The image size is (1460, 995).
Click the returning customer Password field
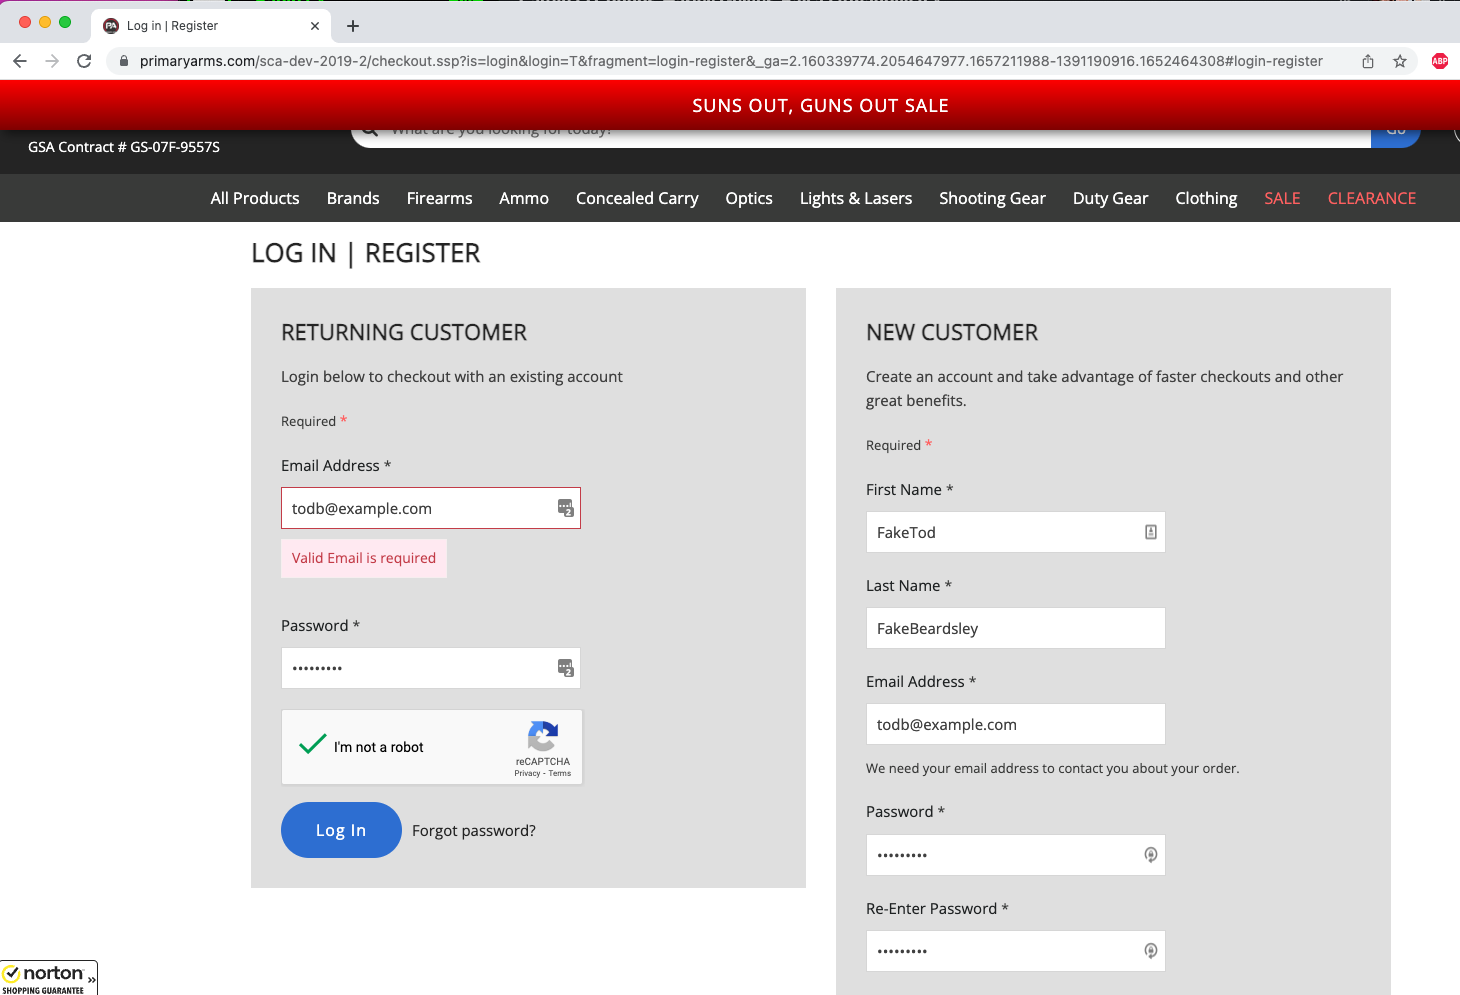[415, 668]
